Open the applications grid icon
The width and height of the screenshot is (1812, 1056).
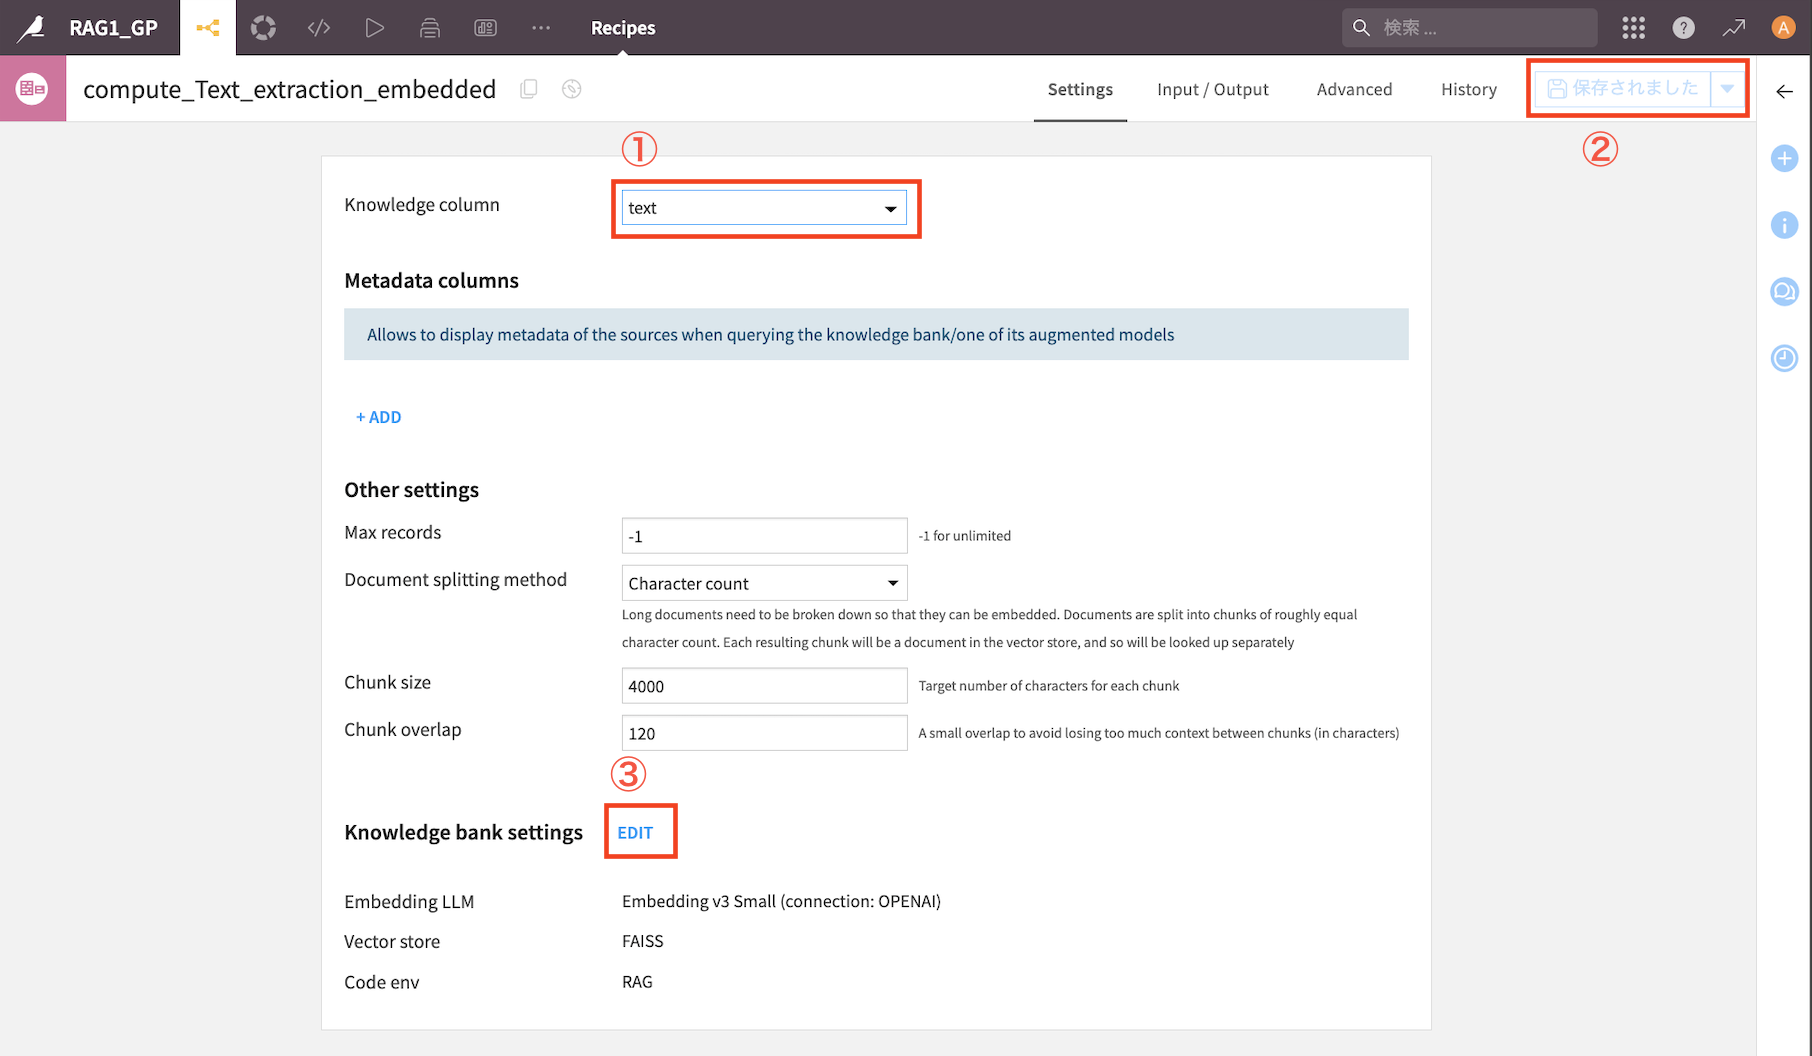tap(1633, 28)
